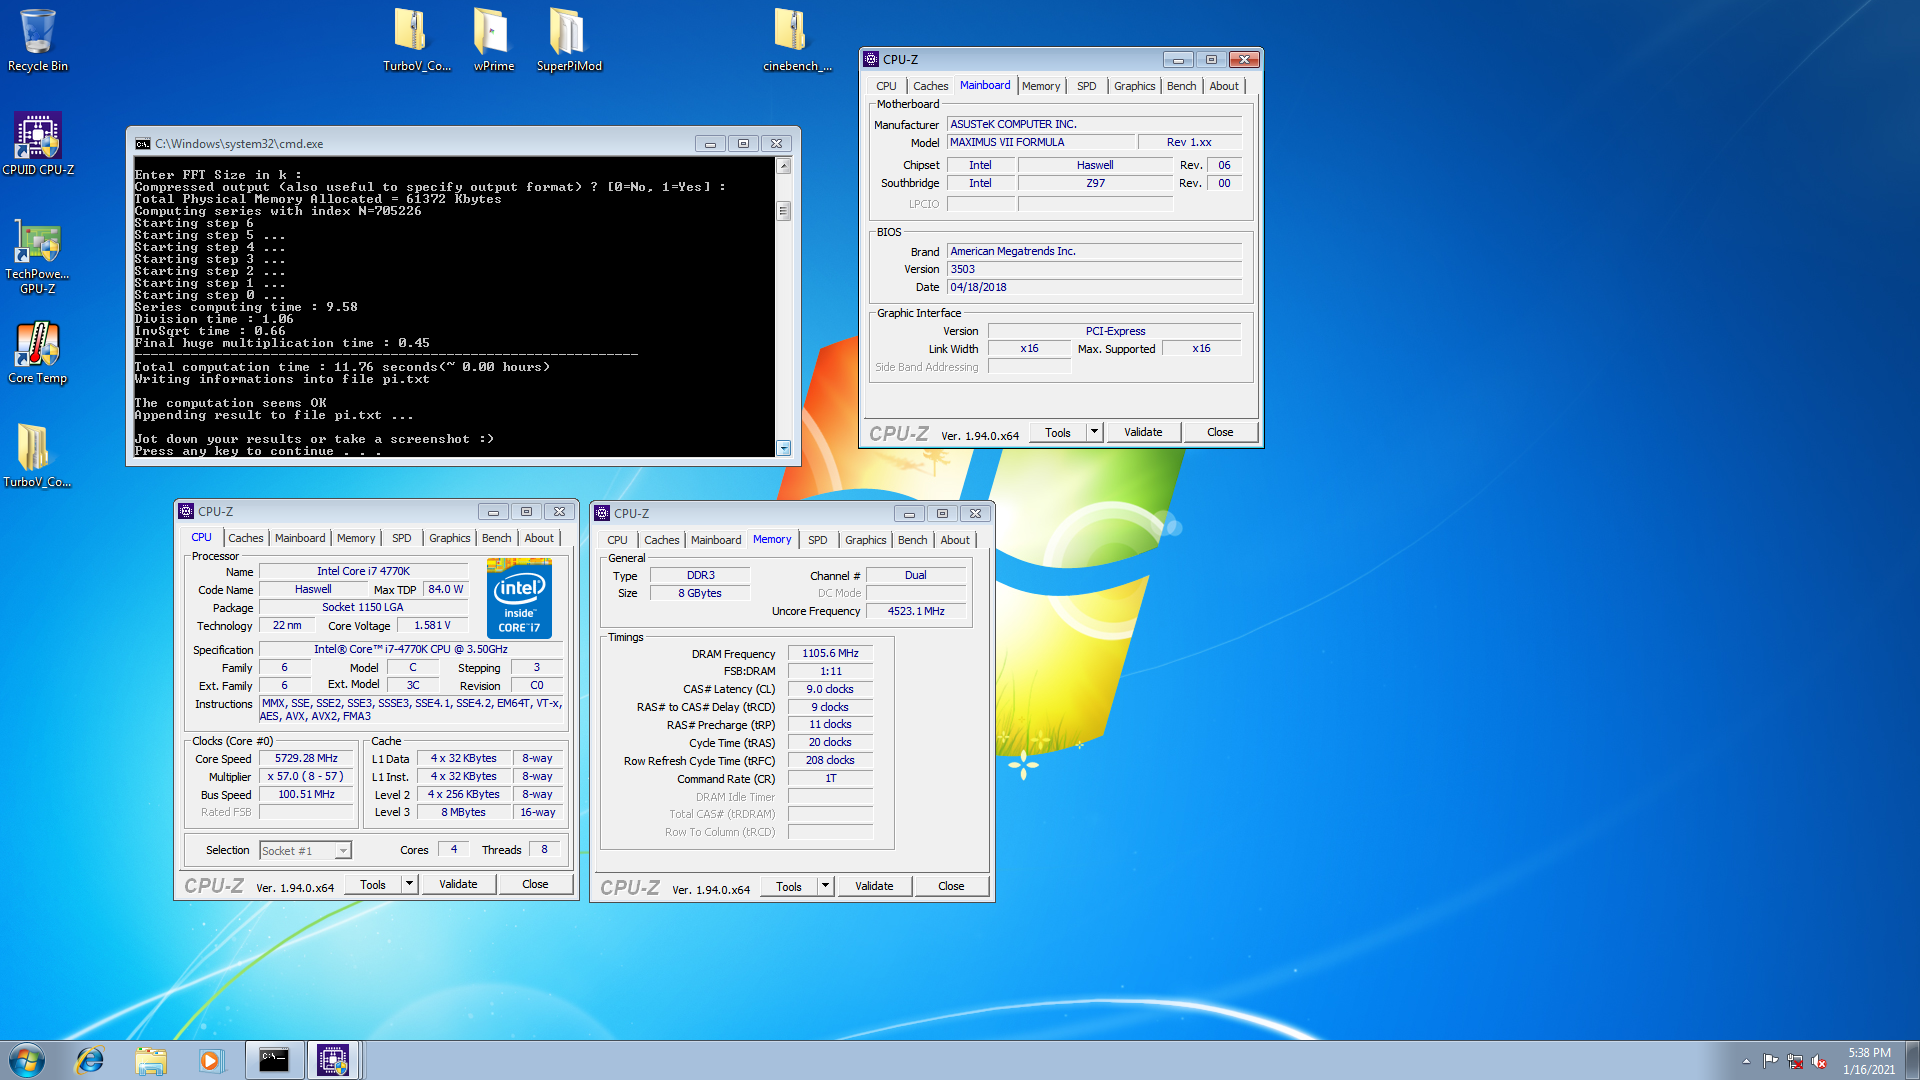
Task: Click Validate in Memory window
Action: point(874,886)
